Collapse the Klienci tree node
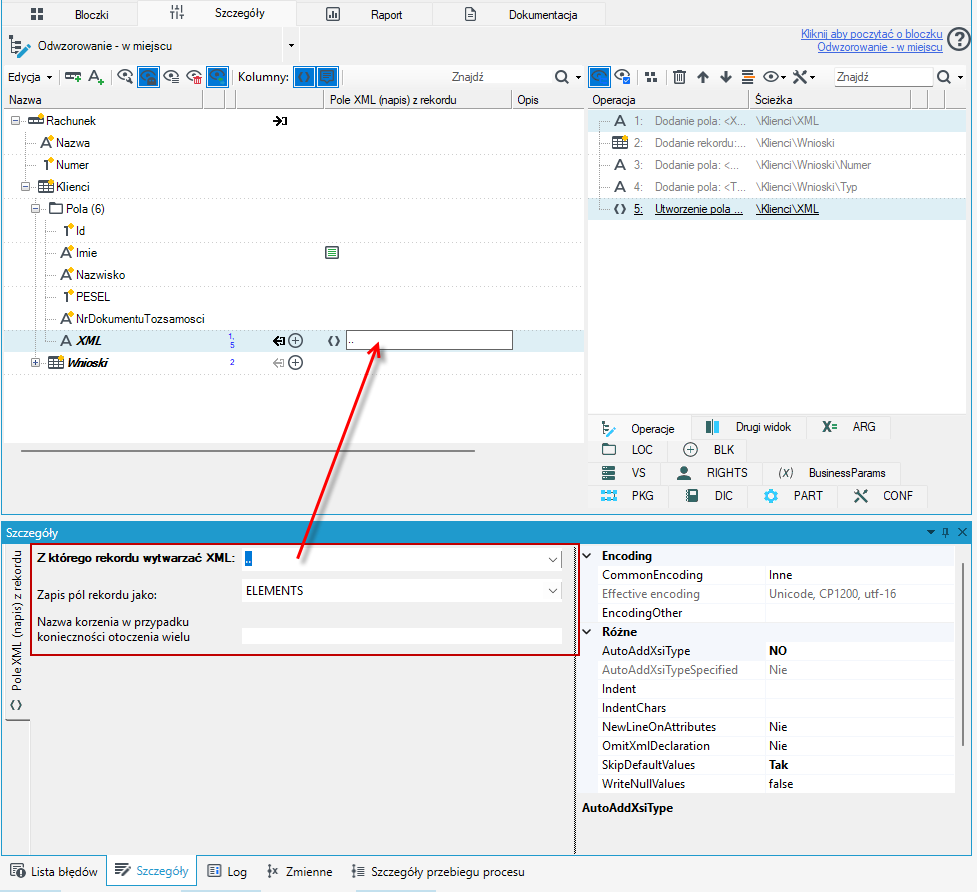This screenshot has width=977, height=892. coord(26,187)
